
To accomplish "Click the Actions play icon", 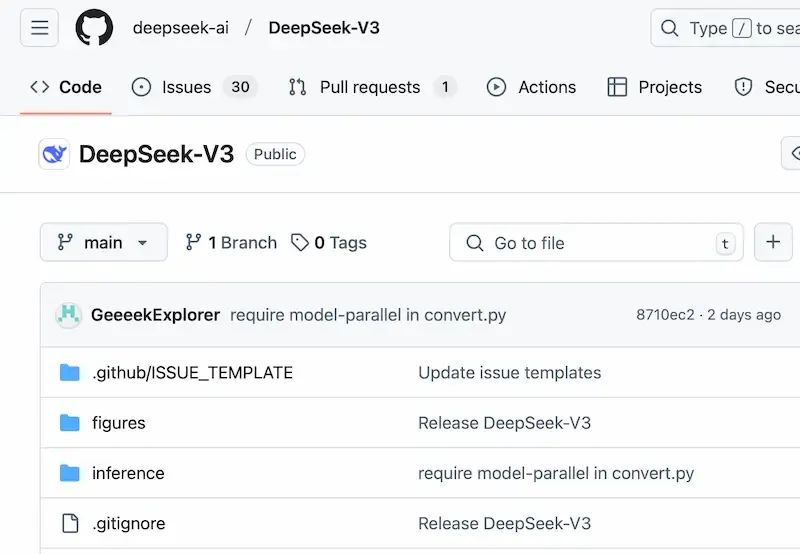I will click(x=496, y=87).
